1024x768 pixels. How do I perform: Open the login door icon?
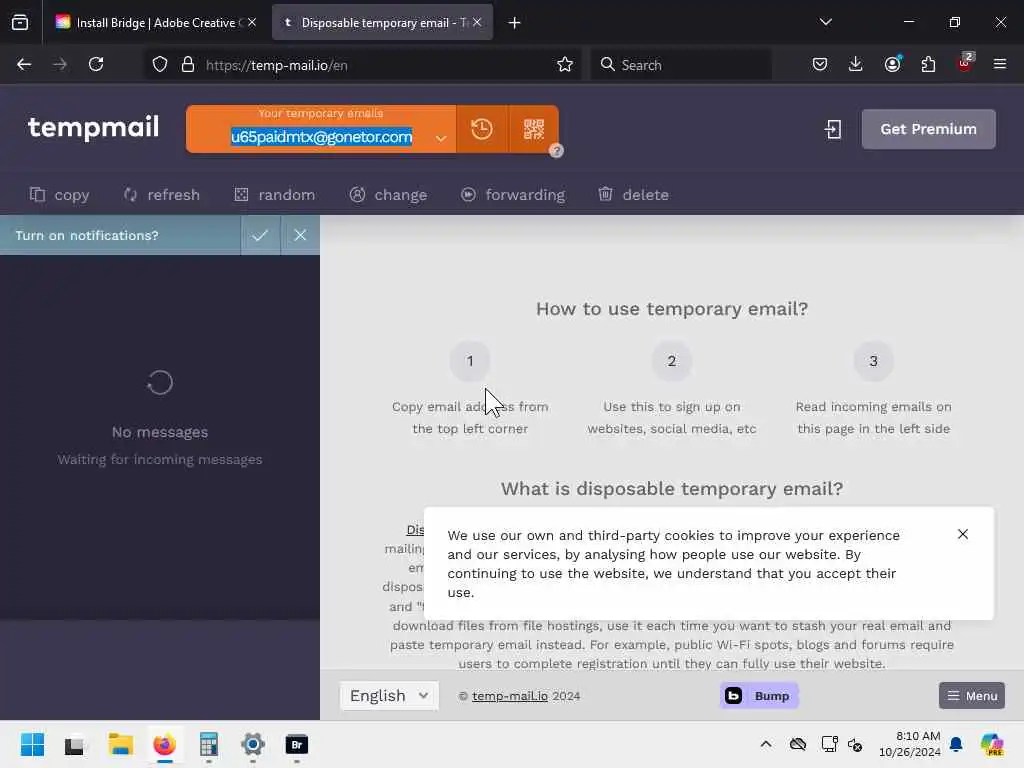(833, 129)
